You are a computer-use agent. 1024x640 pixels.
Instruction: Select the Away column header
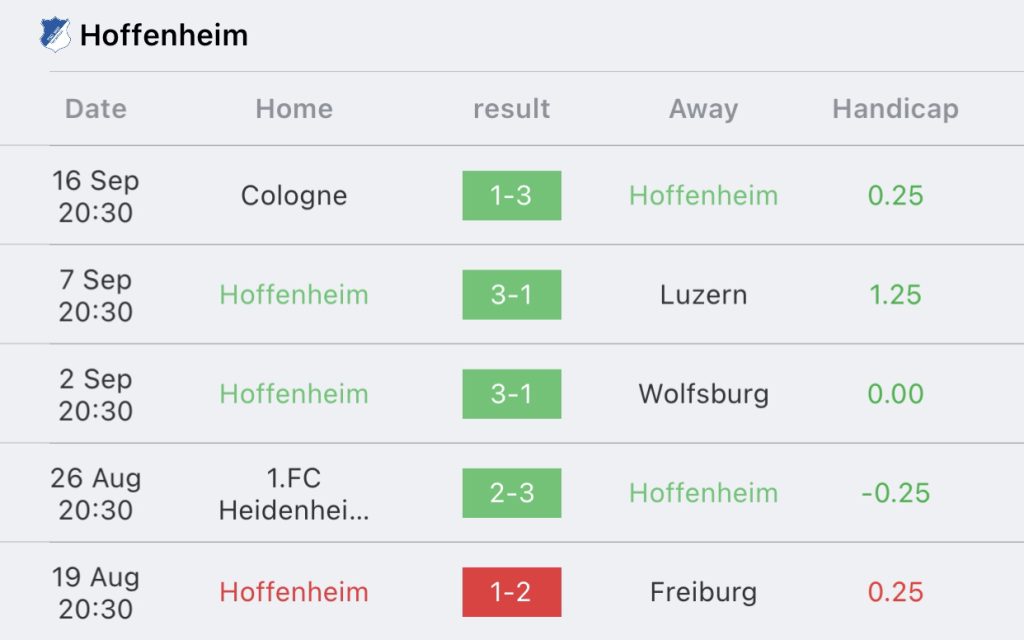point(703,109)
